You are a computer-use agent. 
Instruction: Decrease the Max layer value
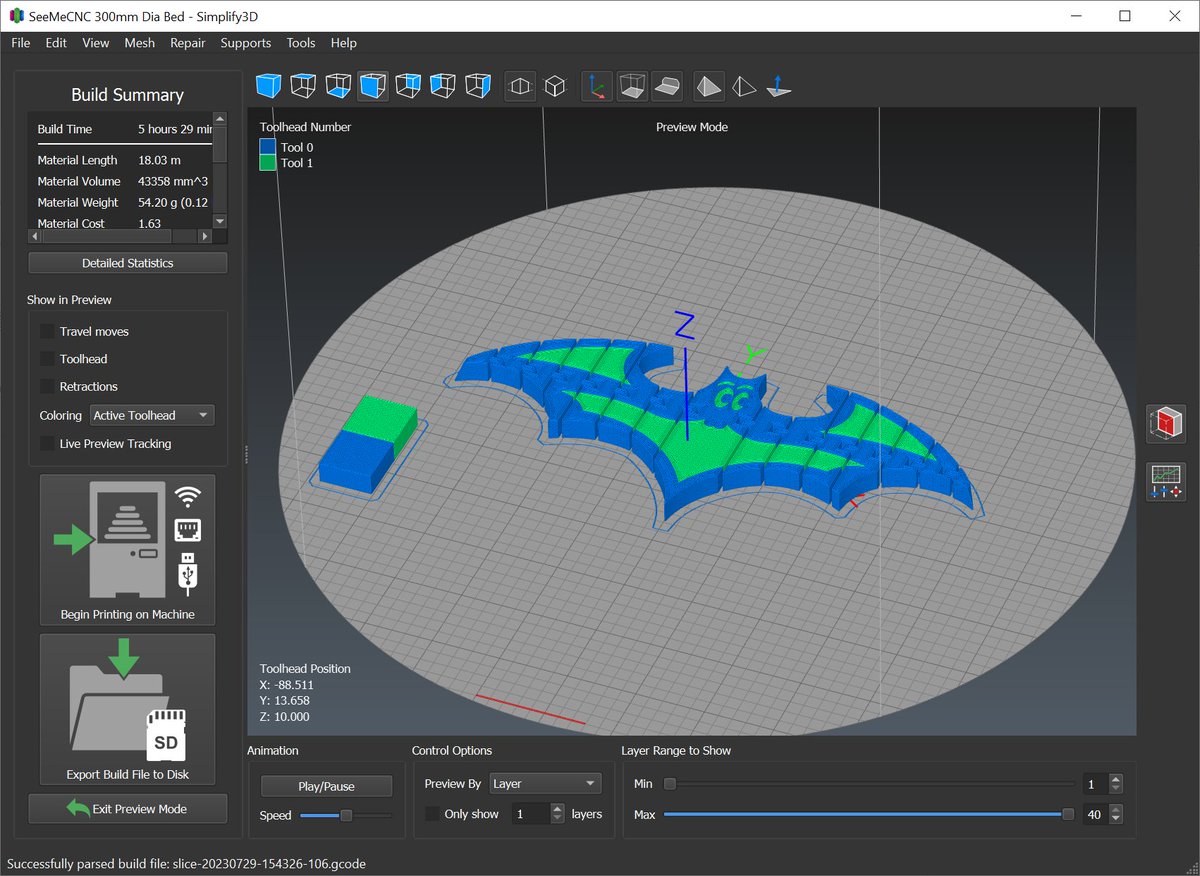coord(1116,820)
